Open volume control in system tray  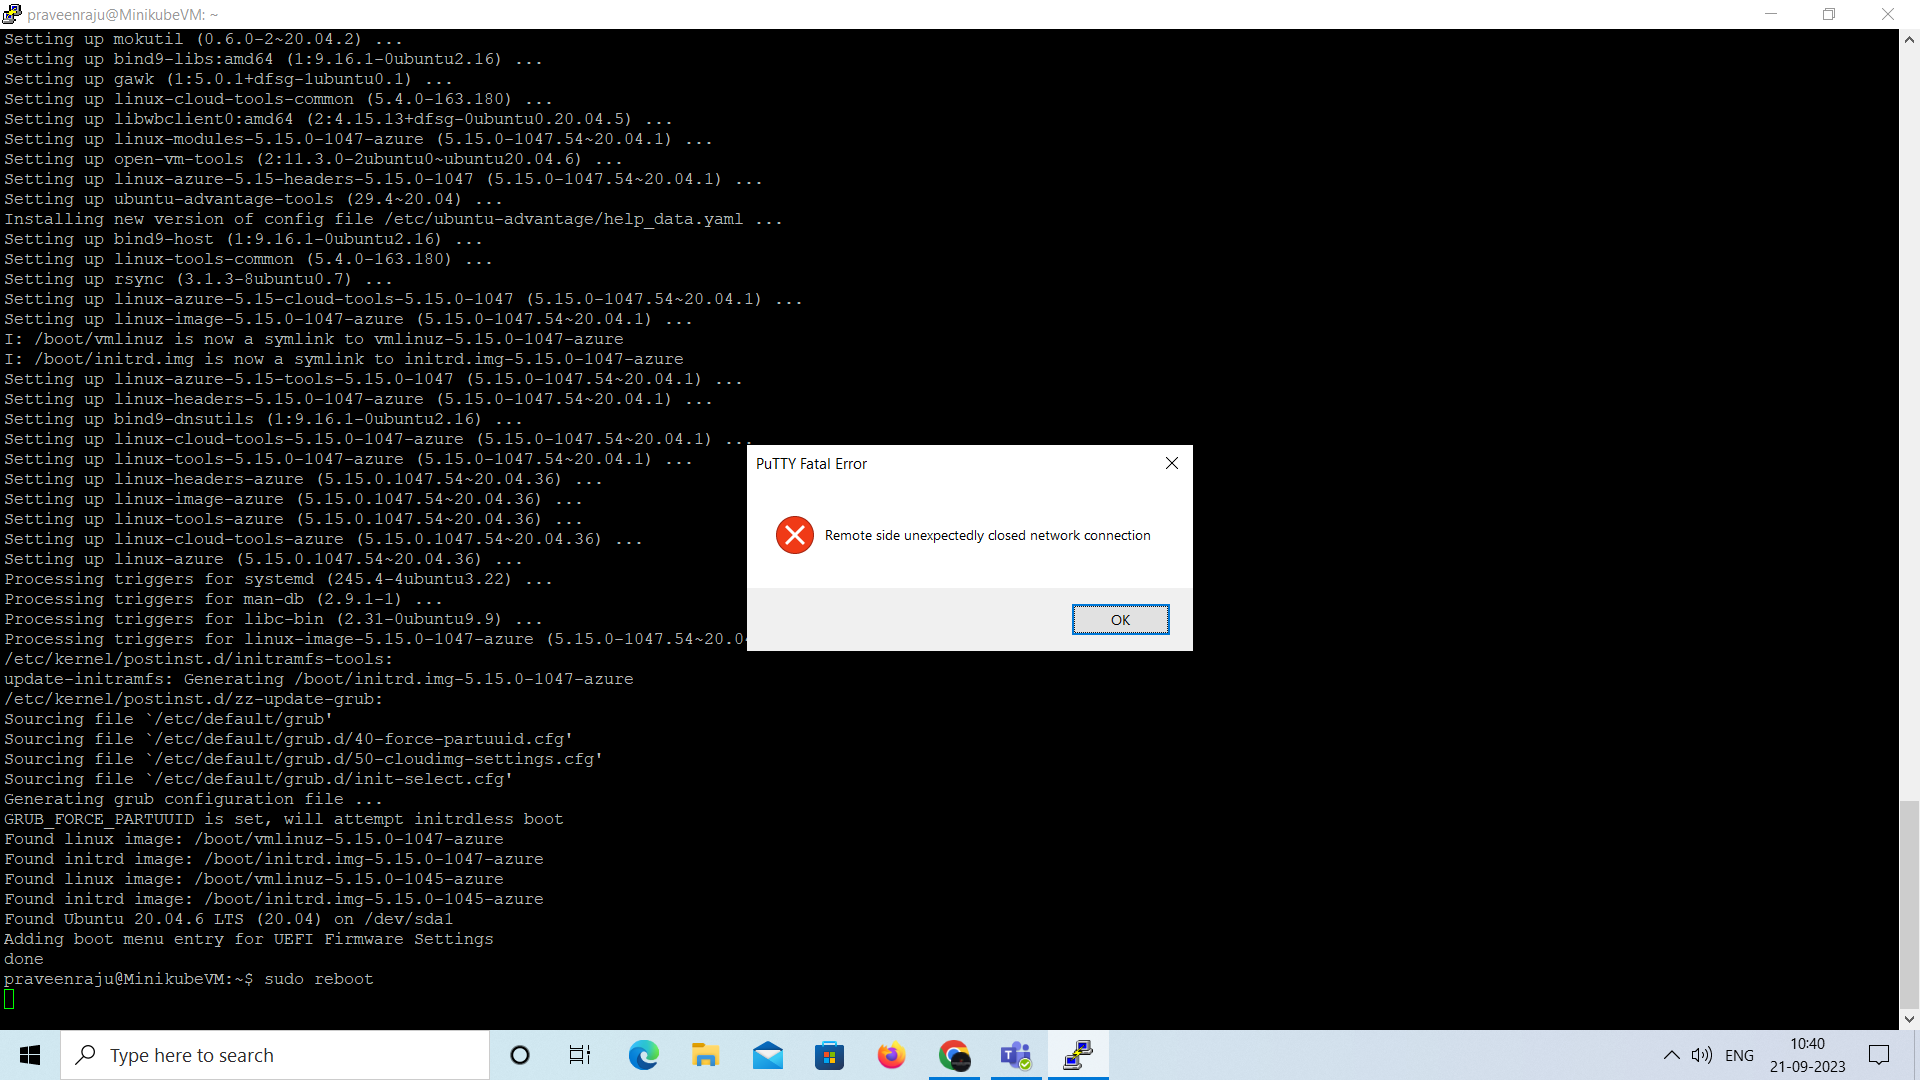[1701, 1055]
